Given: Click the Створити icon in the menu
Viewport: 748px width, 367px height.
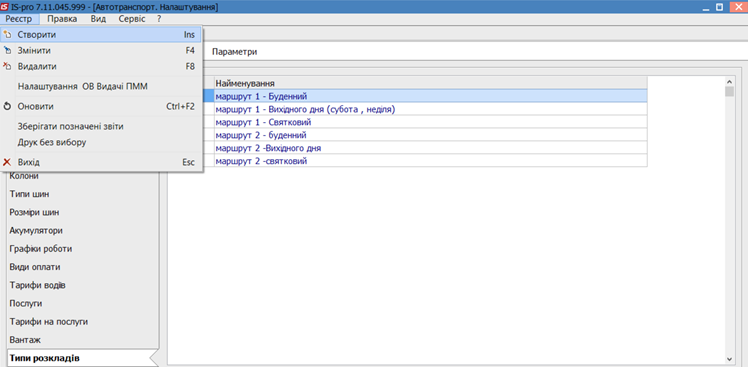Looking at the screenshot, I should click(7, 35).
